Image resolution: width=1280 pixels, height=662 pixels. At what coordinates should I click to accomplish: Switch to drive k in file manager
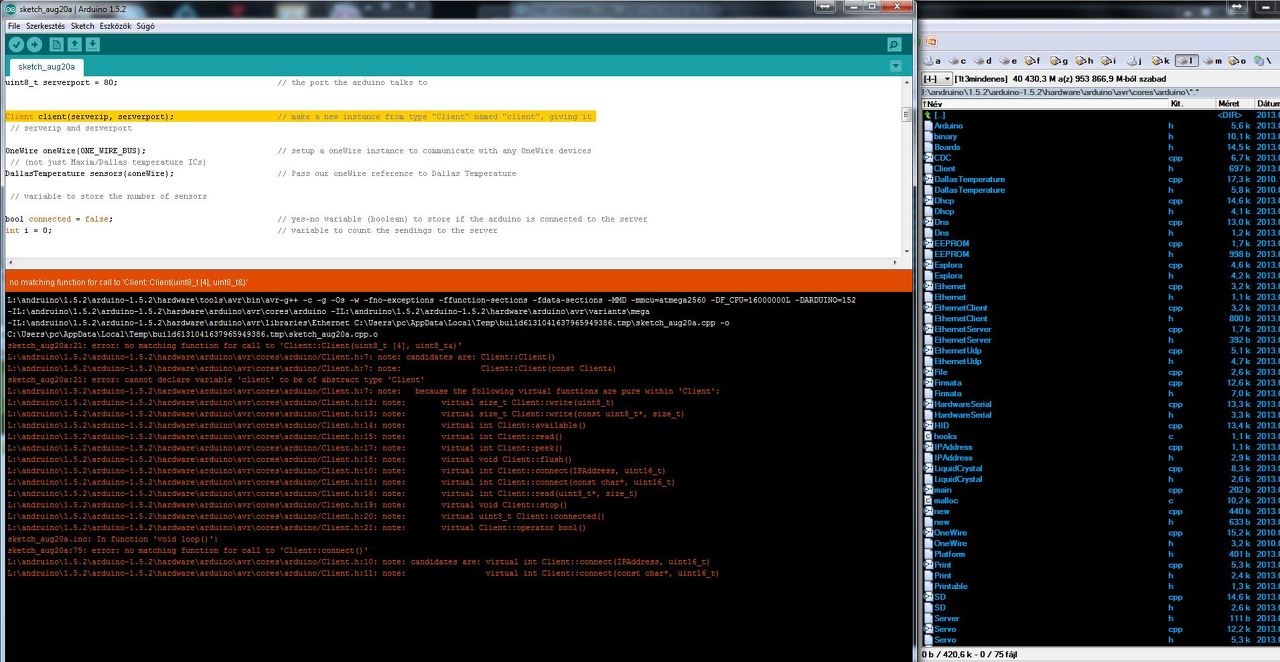point(1161,61)
